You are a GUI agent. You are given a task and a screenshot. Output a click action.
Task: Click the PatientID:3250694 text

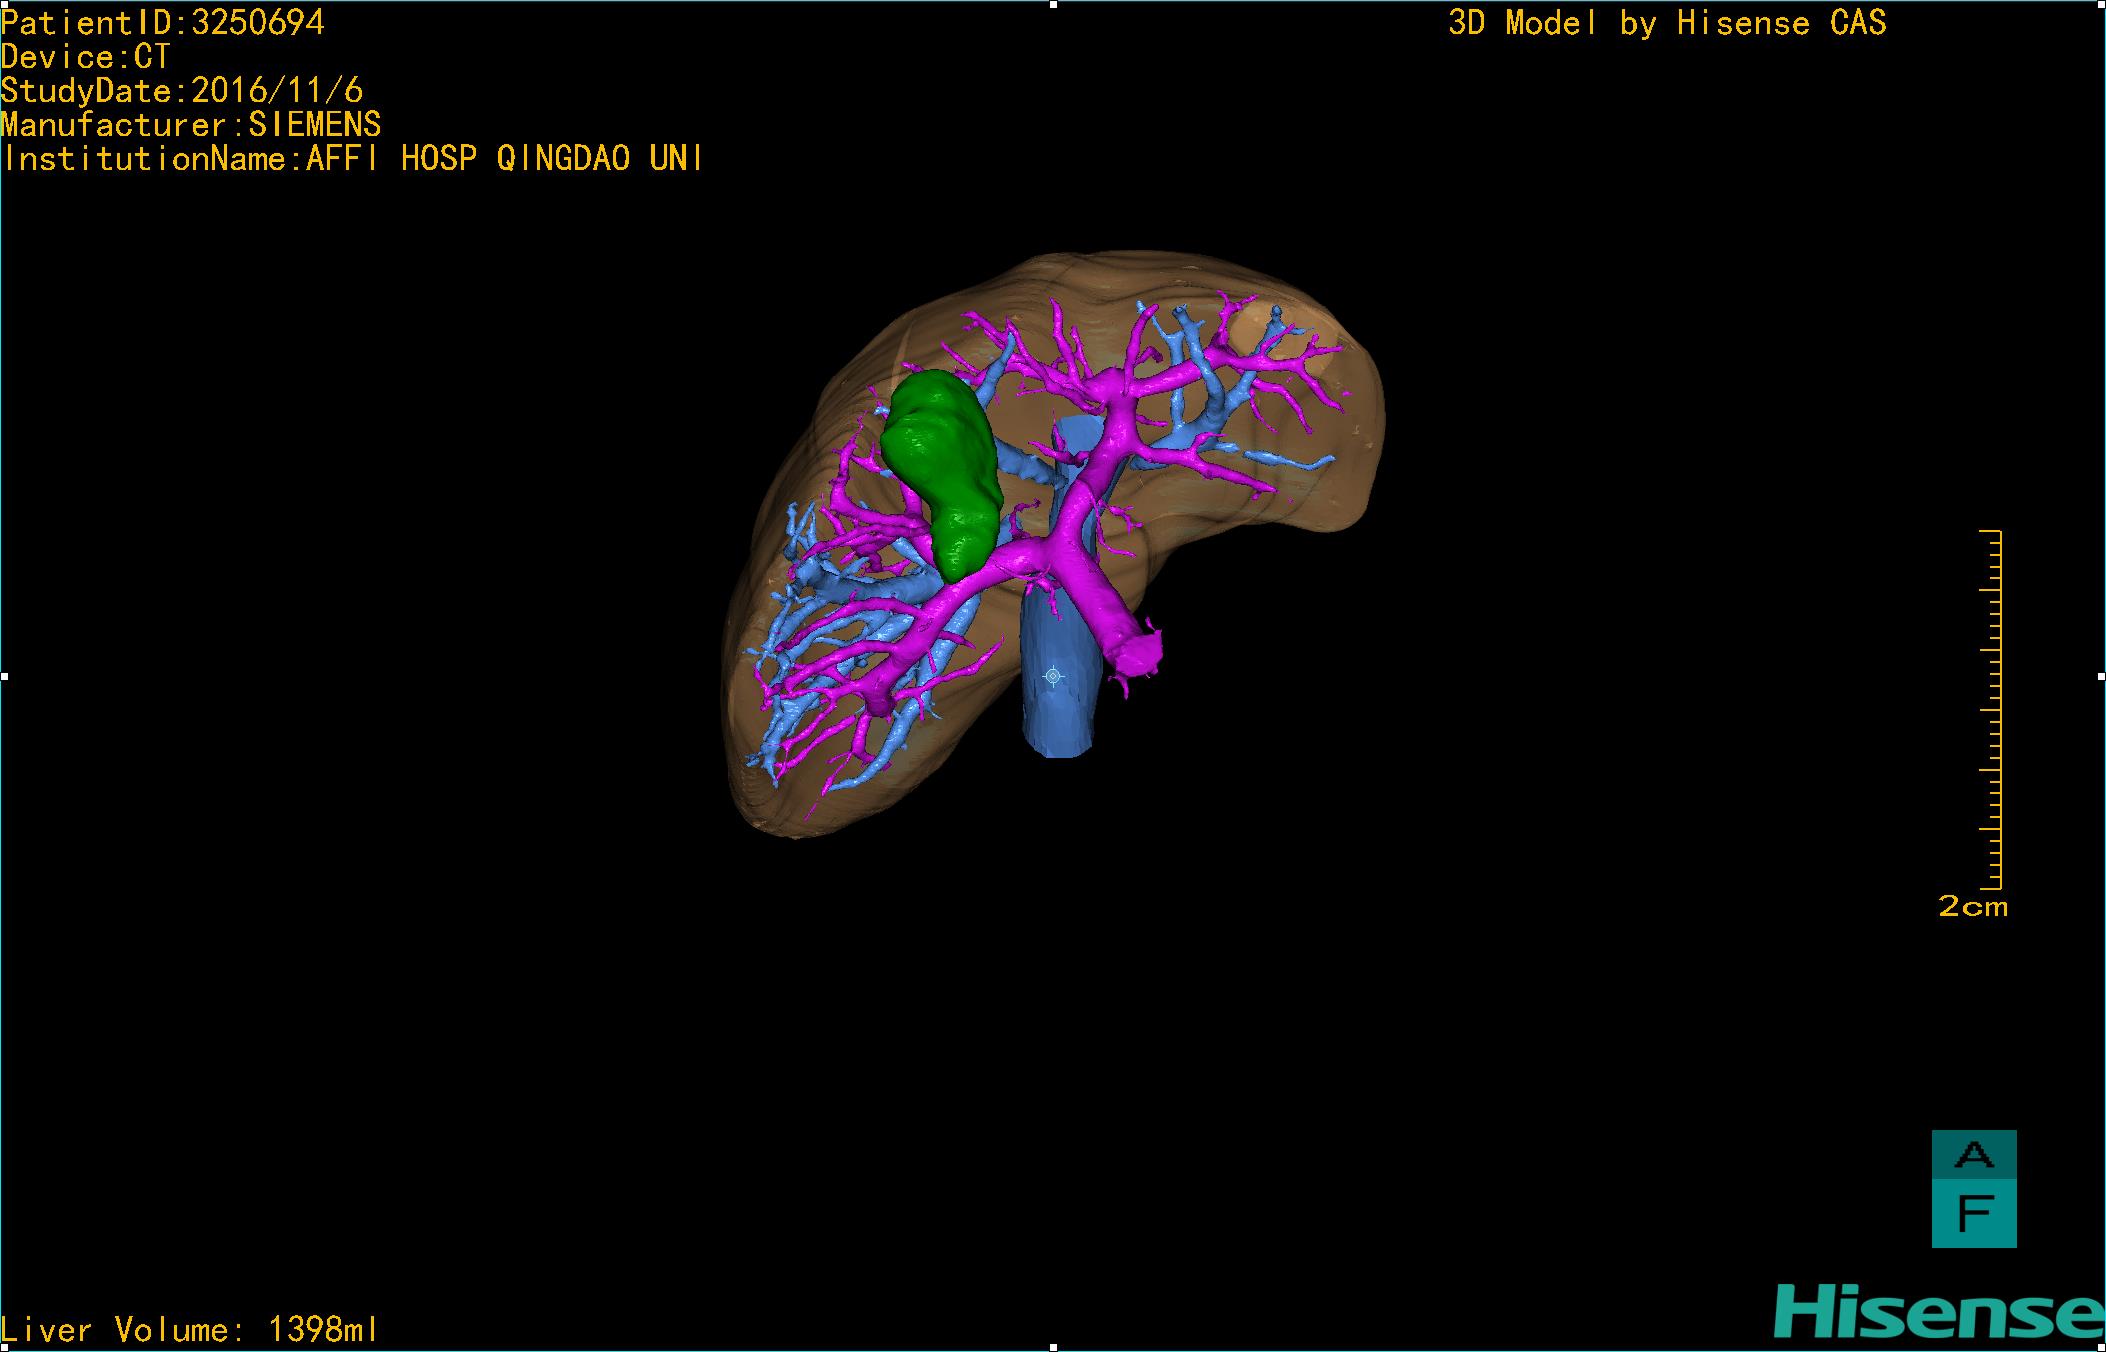tap(163, 23)
